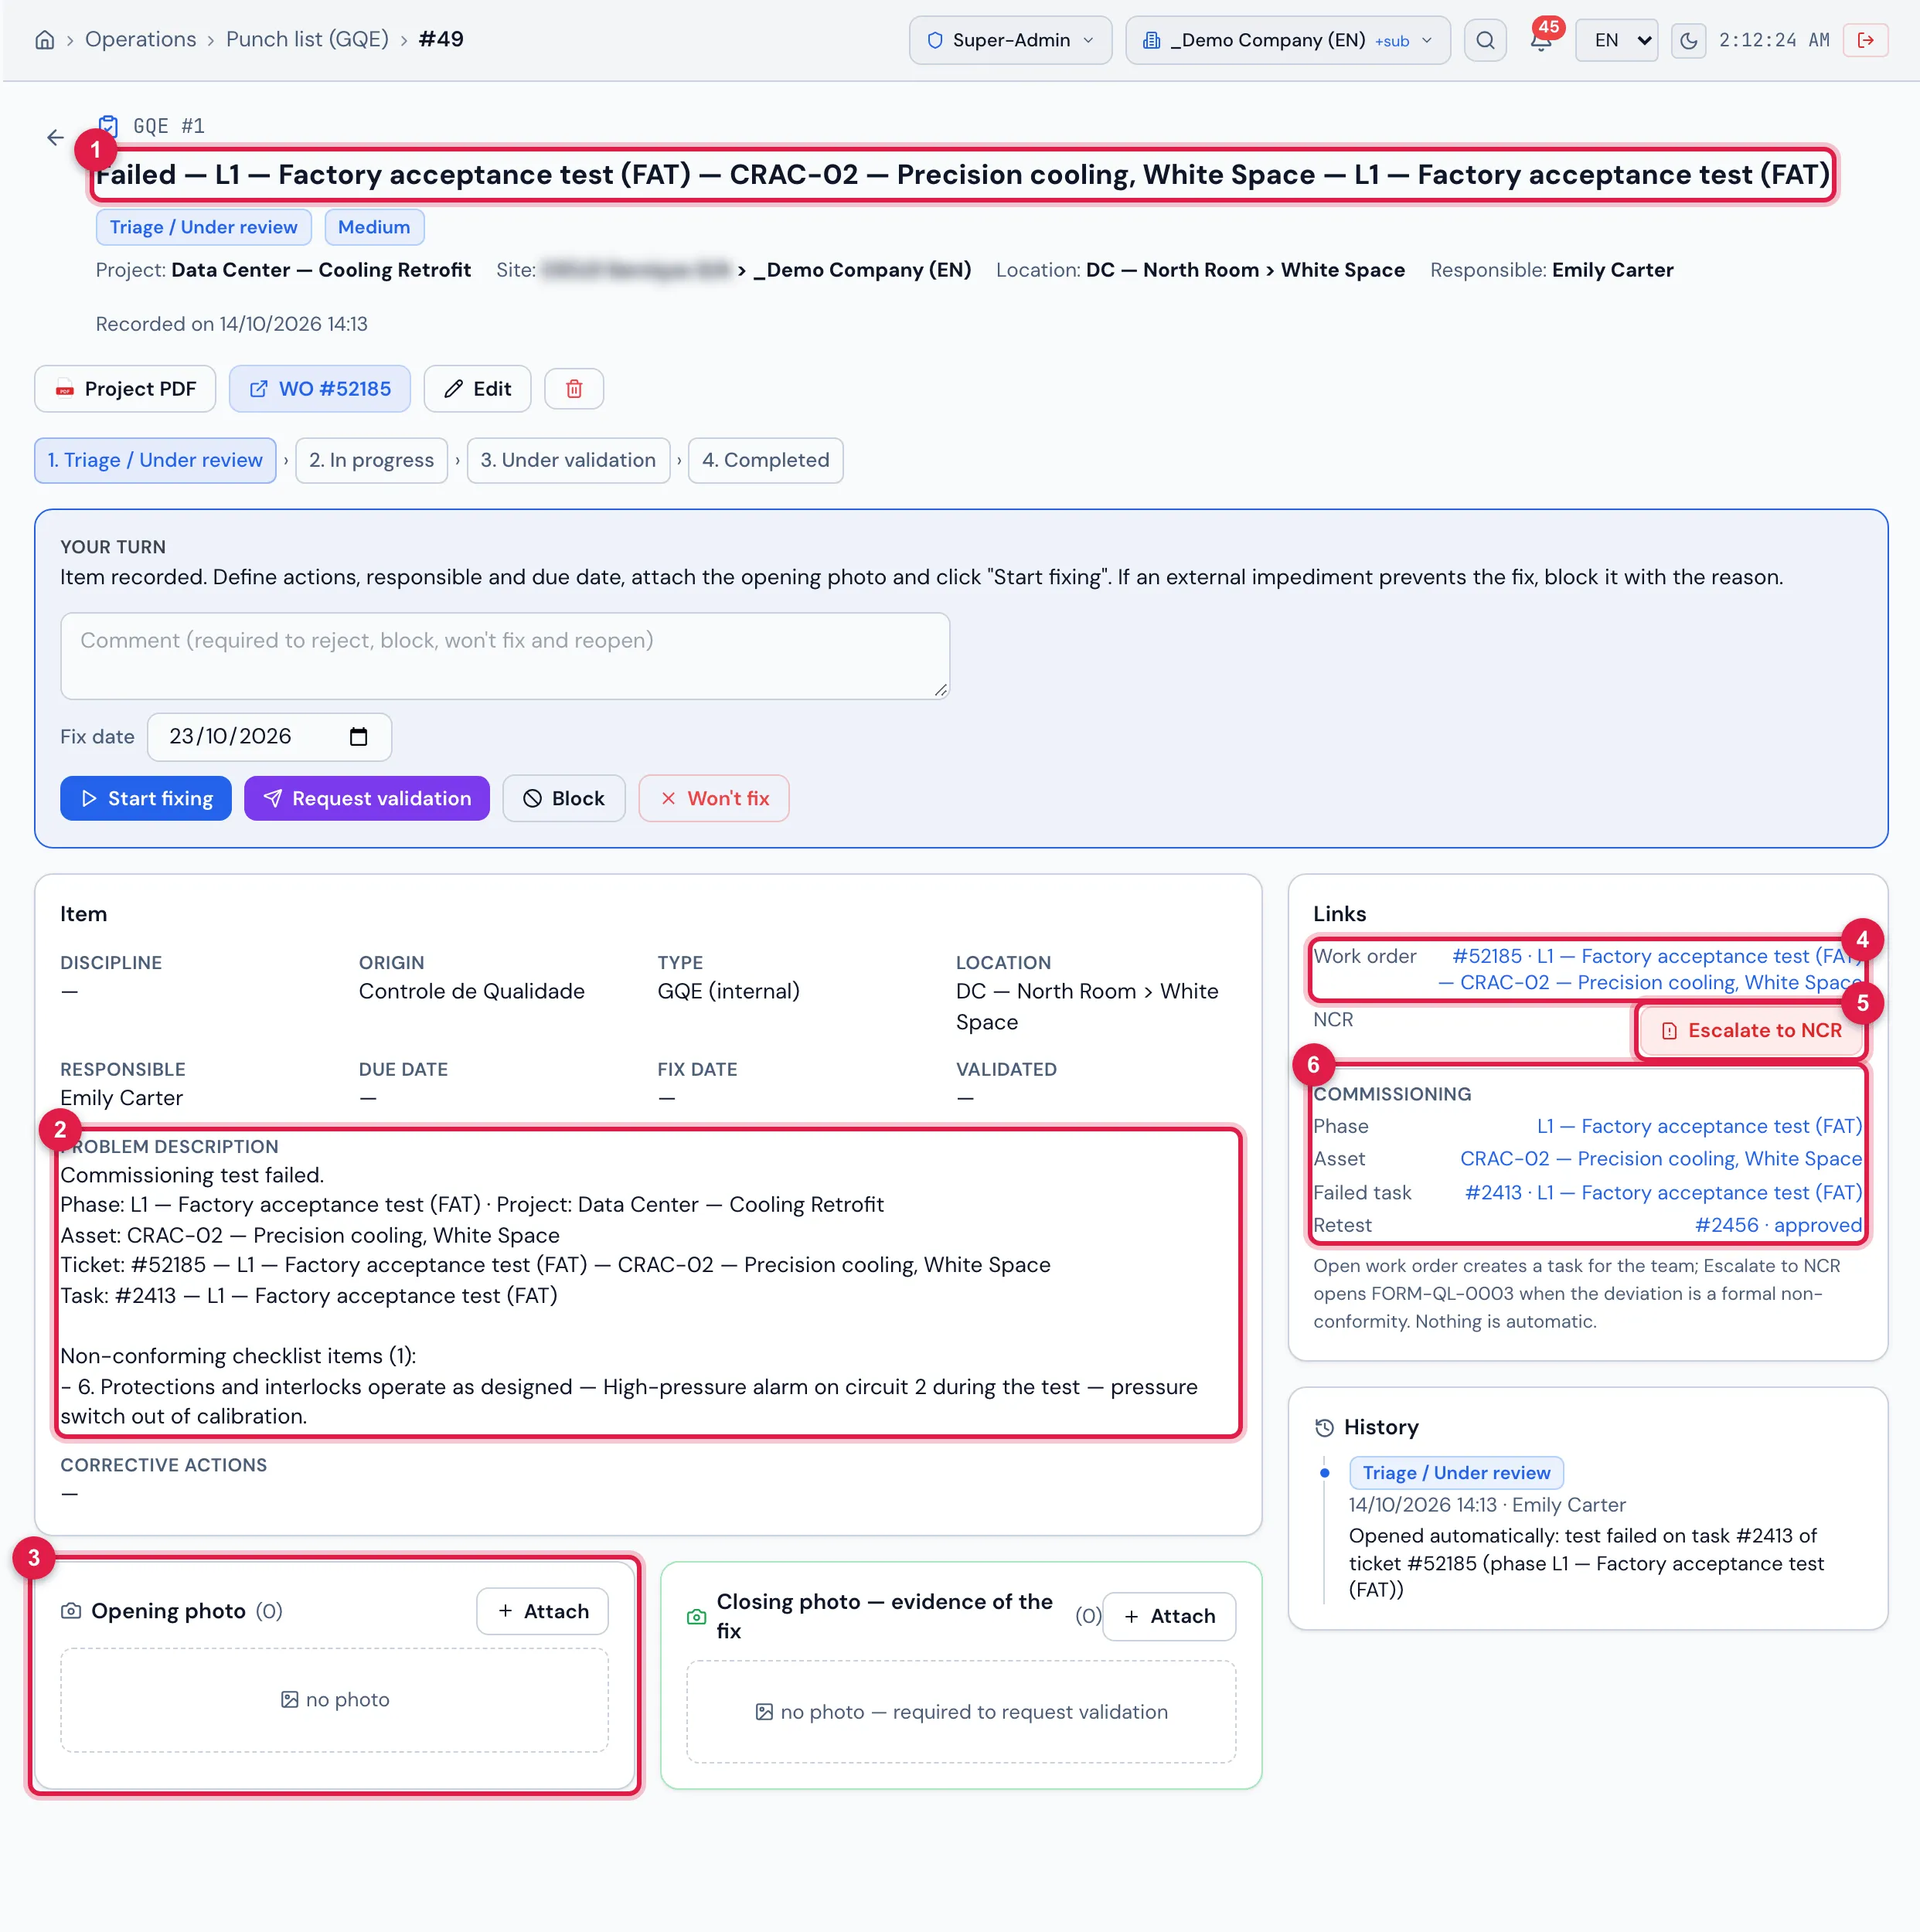Viewport: 1920px width, 1932px height.
Task: Click the back arrow beside GQE #1
Action: (x=55, y=137)
